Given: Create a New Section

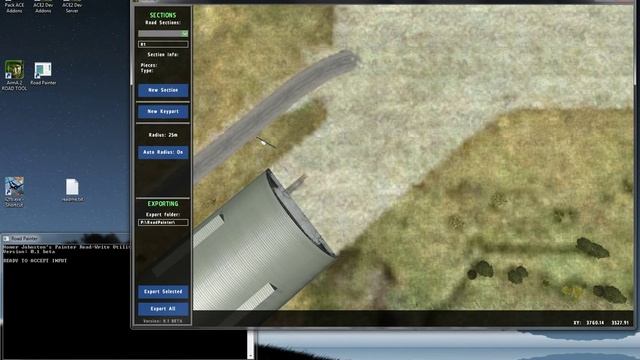Looking at the screenshot, I should point(163,90).
